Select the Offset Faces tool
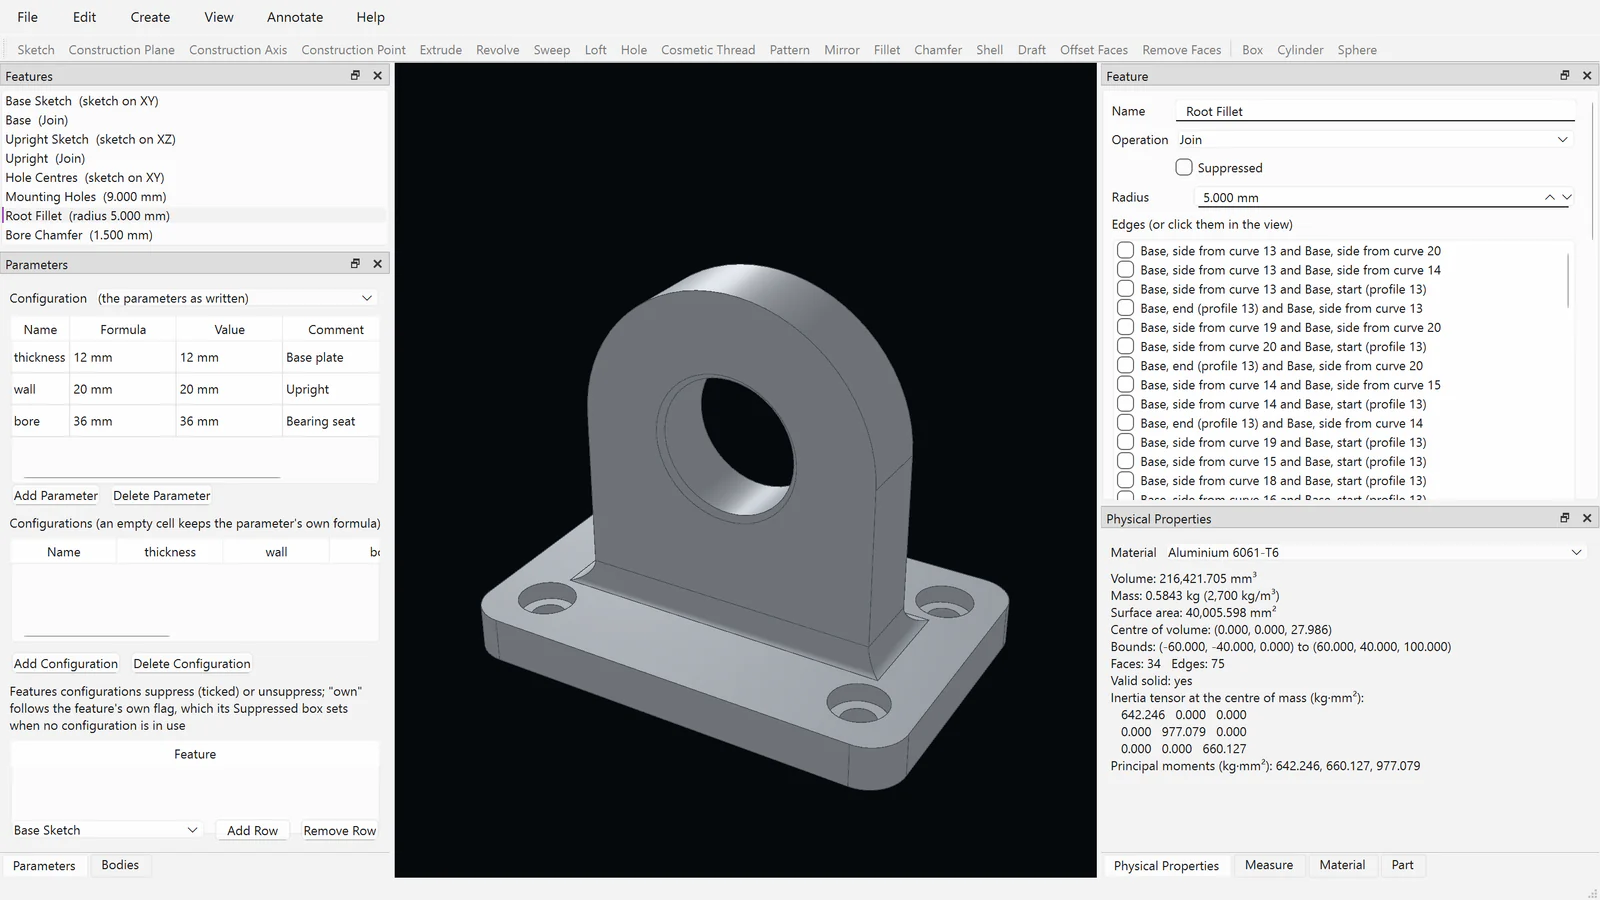This screenshot has width=1600, height=900. tap(1094, 49)
